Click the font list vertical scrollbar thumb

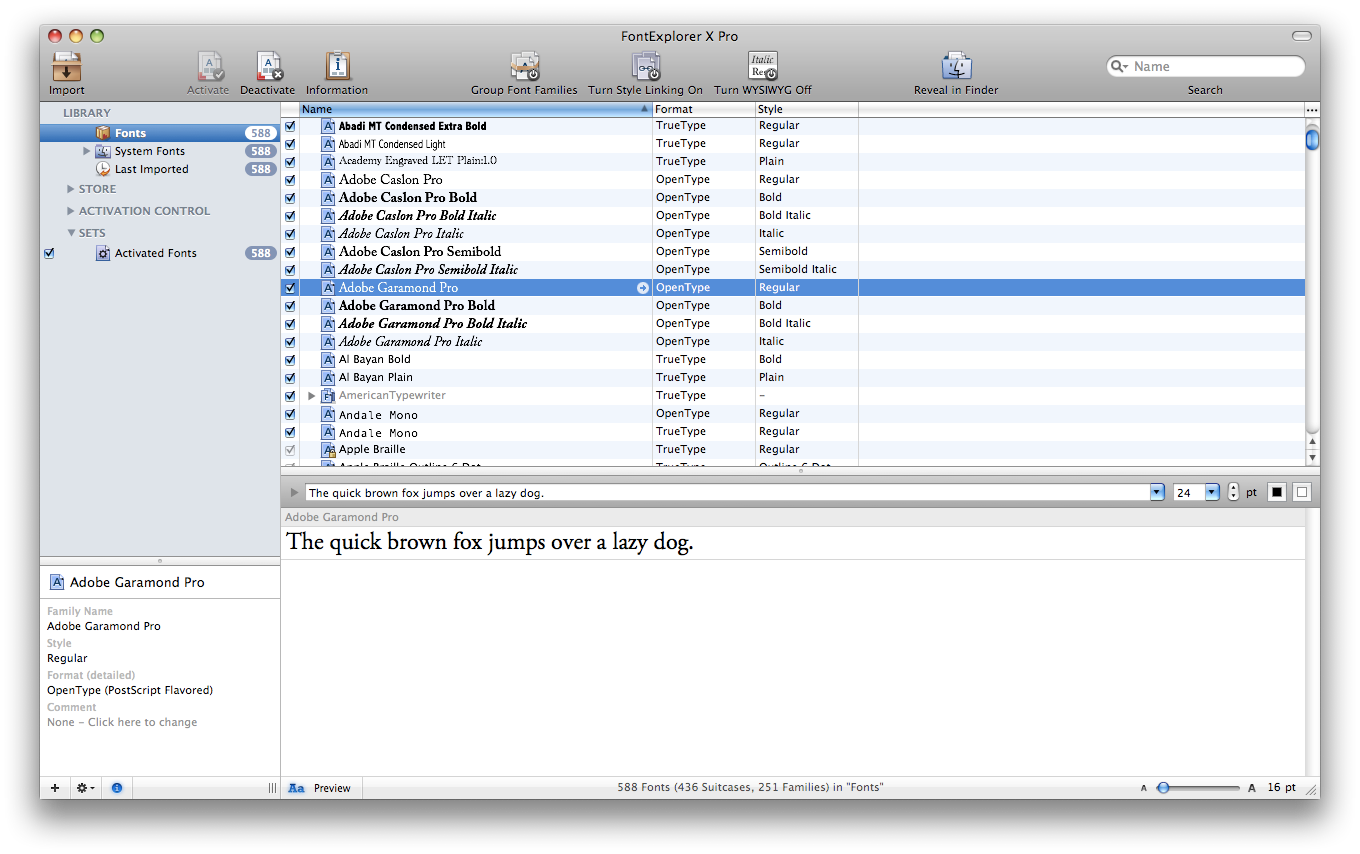pyautogui.click(x=1312, y=137)
